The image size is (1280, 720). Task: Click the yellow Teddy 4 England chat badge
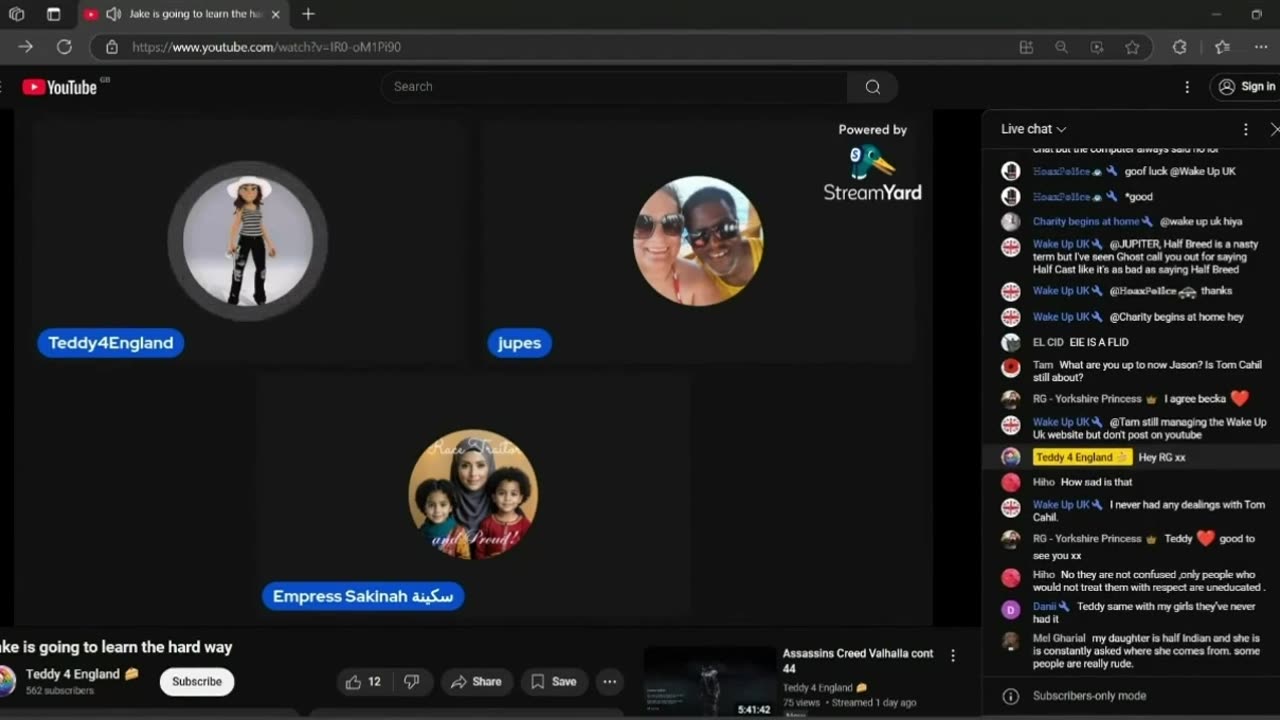(x=1081, y=457)
